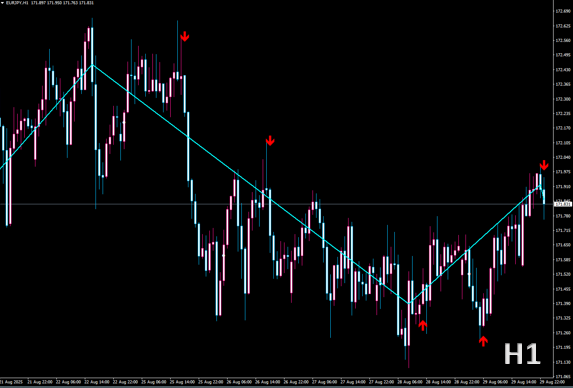Click the 172.300 price scale label
573x388 pixels.
point(563,99)
